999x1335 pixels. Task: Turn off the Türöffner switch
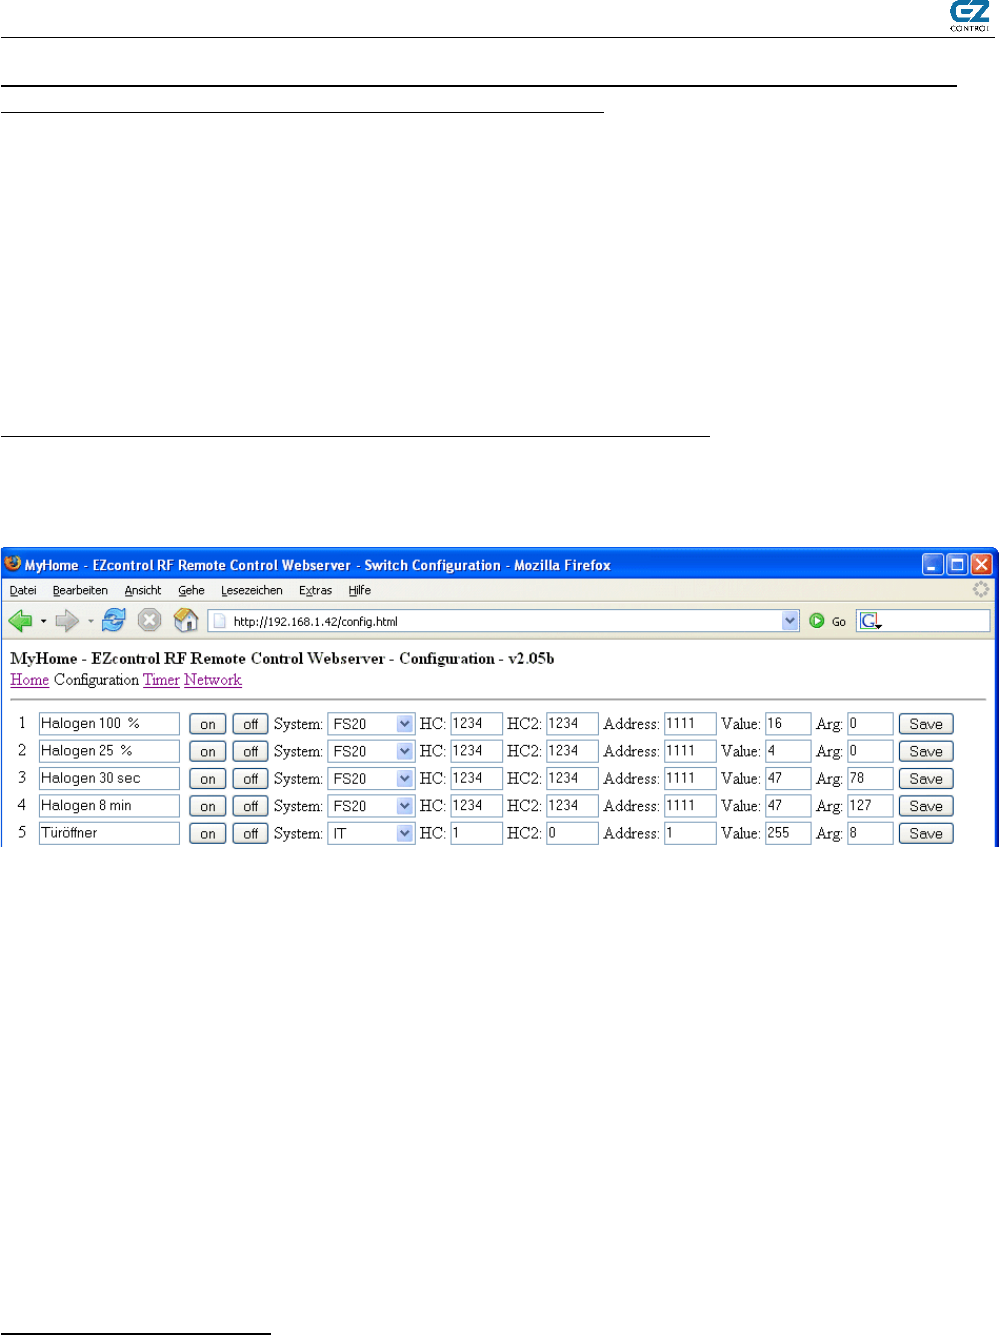251,833
